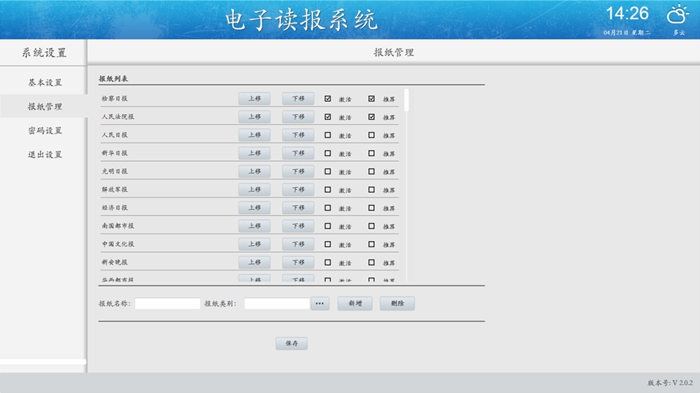
Task: Open category picker with the ... button
Action: click(x=320, y=304)
